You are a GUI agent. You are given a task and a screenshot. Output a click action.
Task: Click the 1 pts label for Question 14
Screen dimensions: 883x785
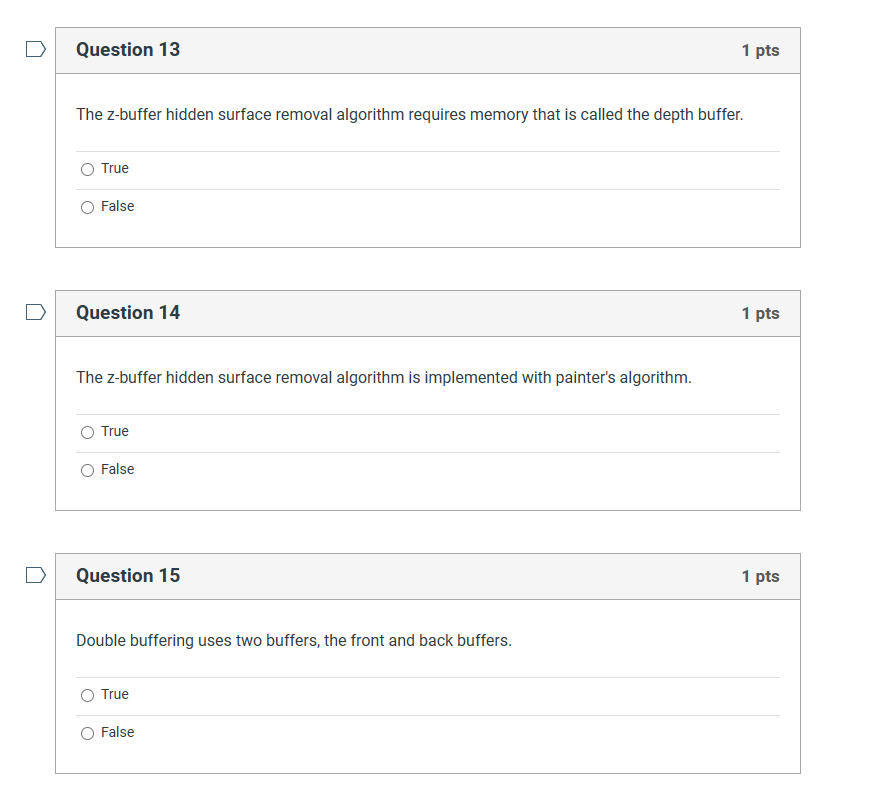(x=761, y=312)
